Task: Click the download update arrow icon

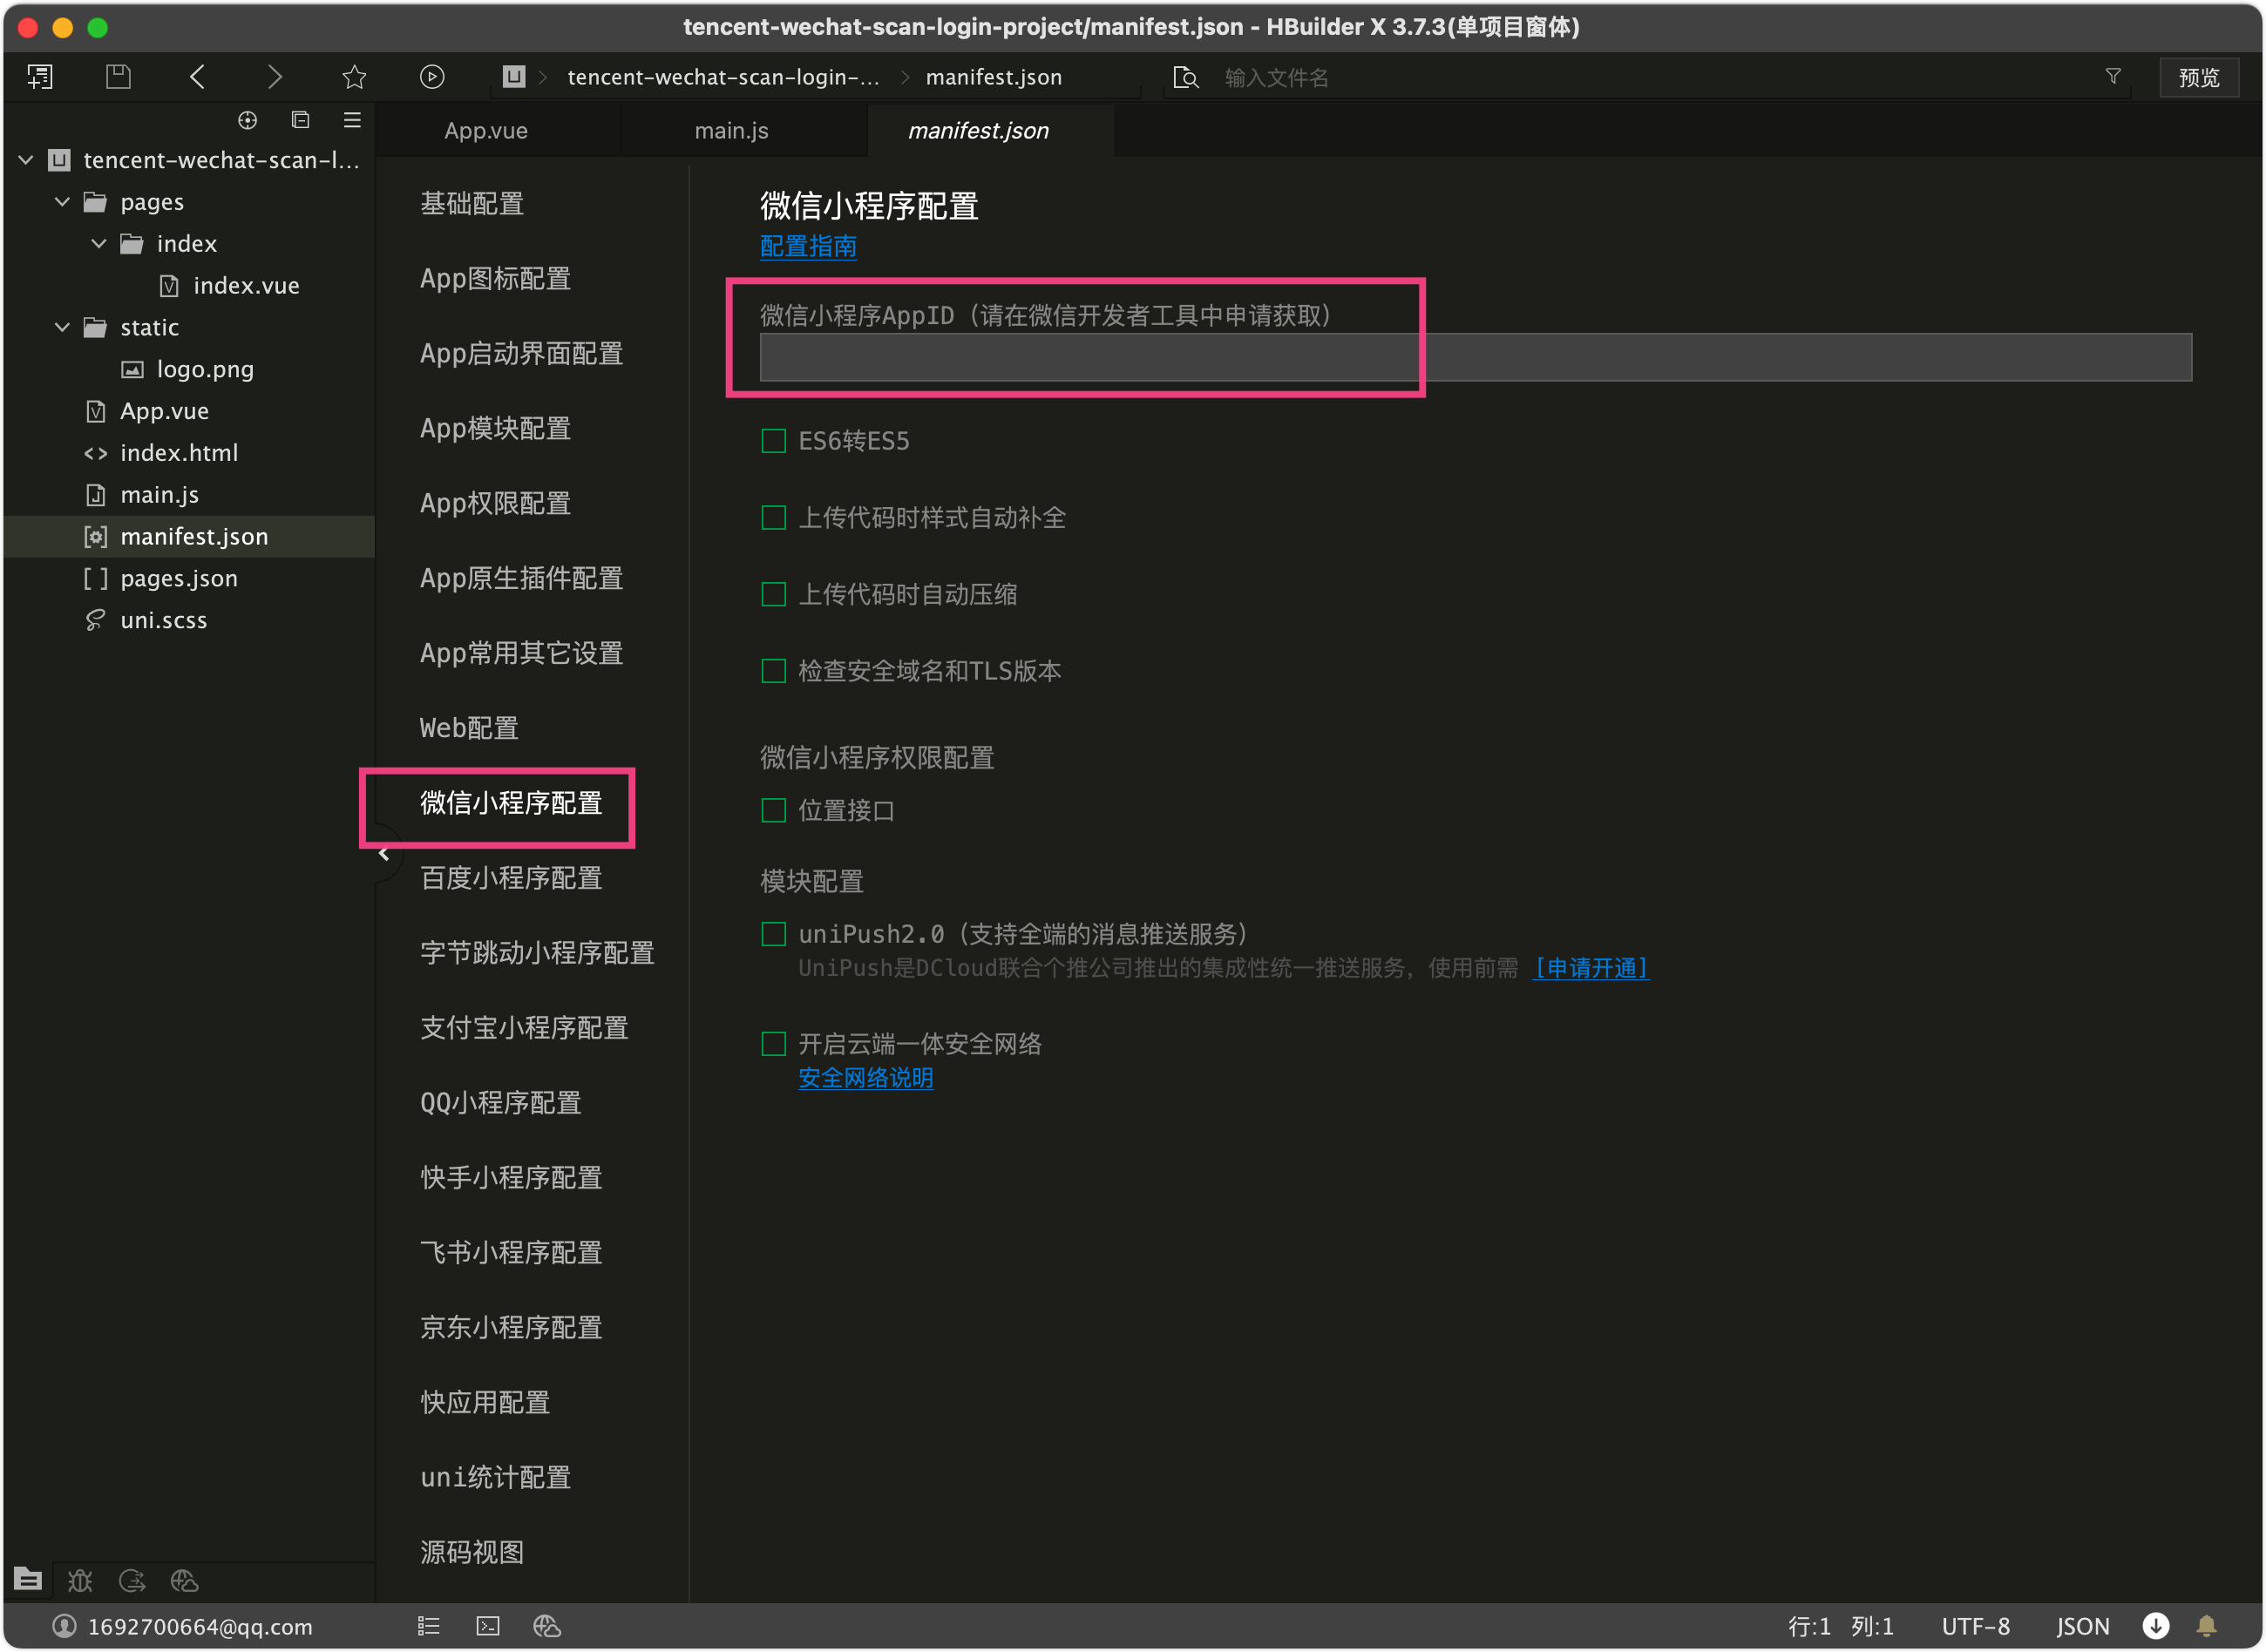Action: (2155, 1626)
